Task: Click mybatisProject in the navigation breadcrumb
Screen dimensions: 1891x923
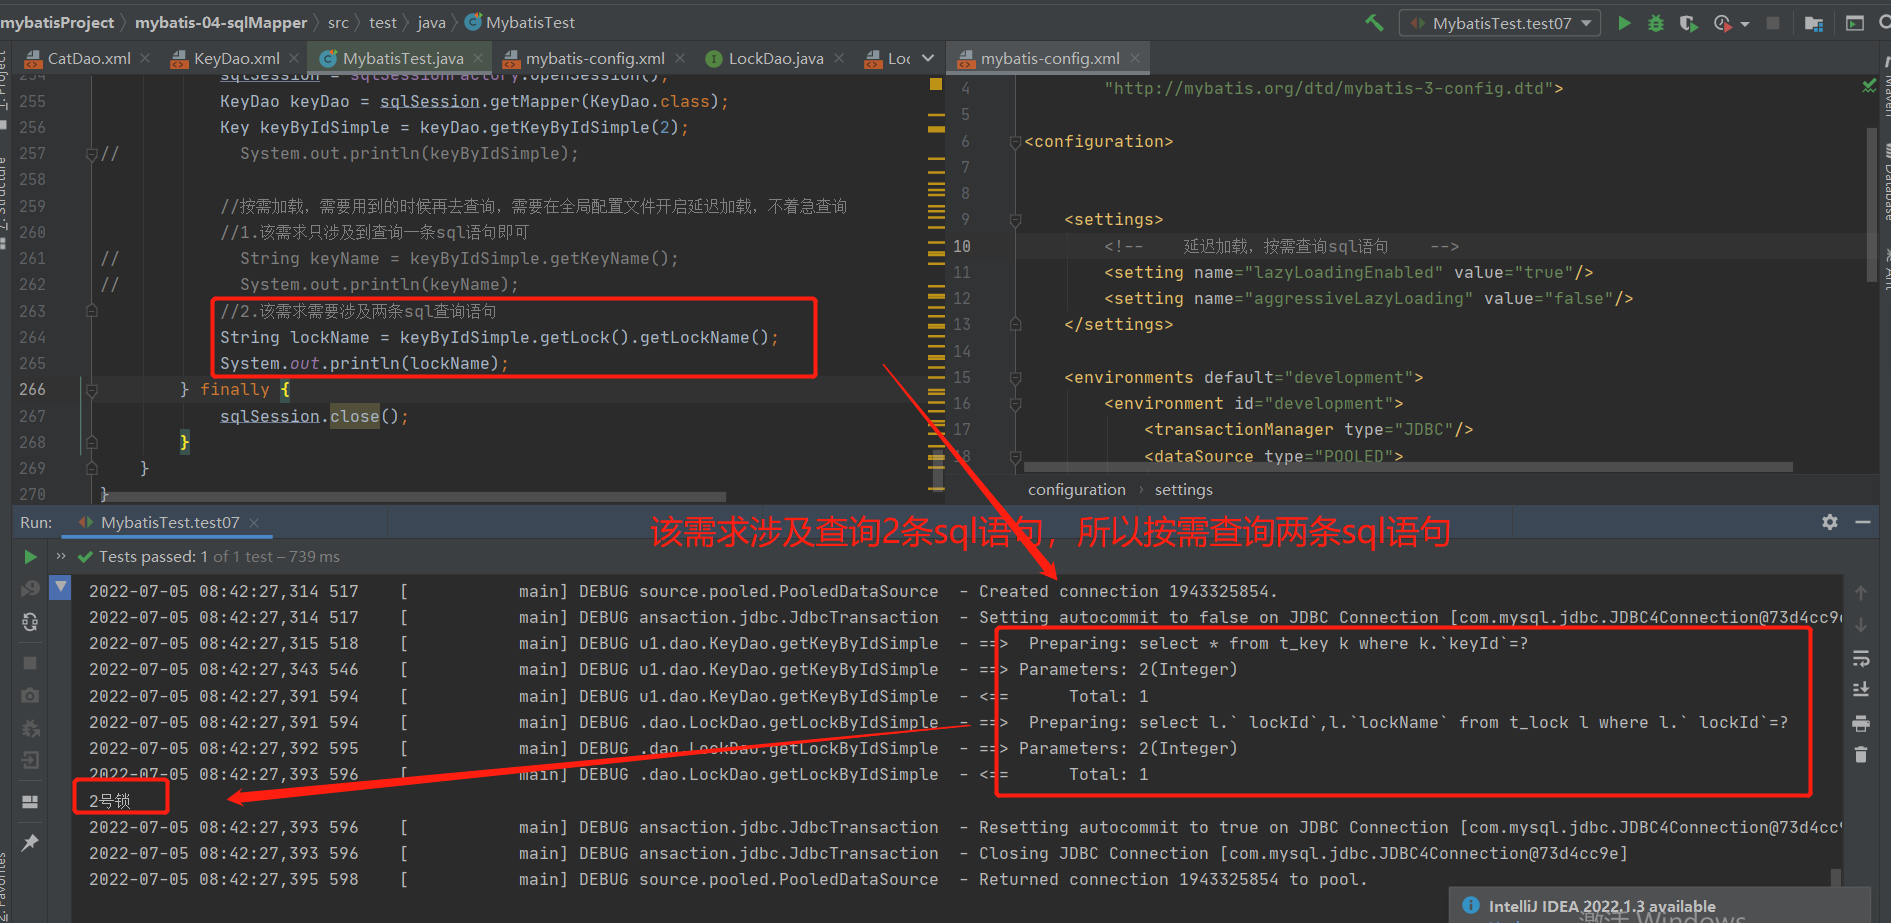Action: pos(57,22)
